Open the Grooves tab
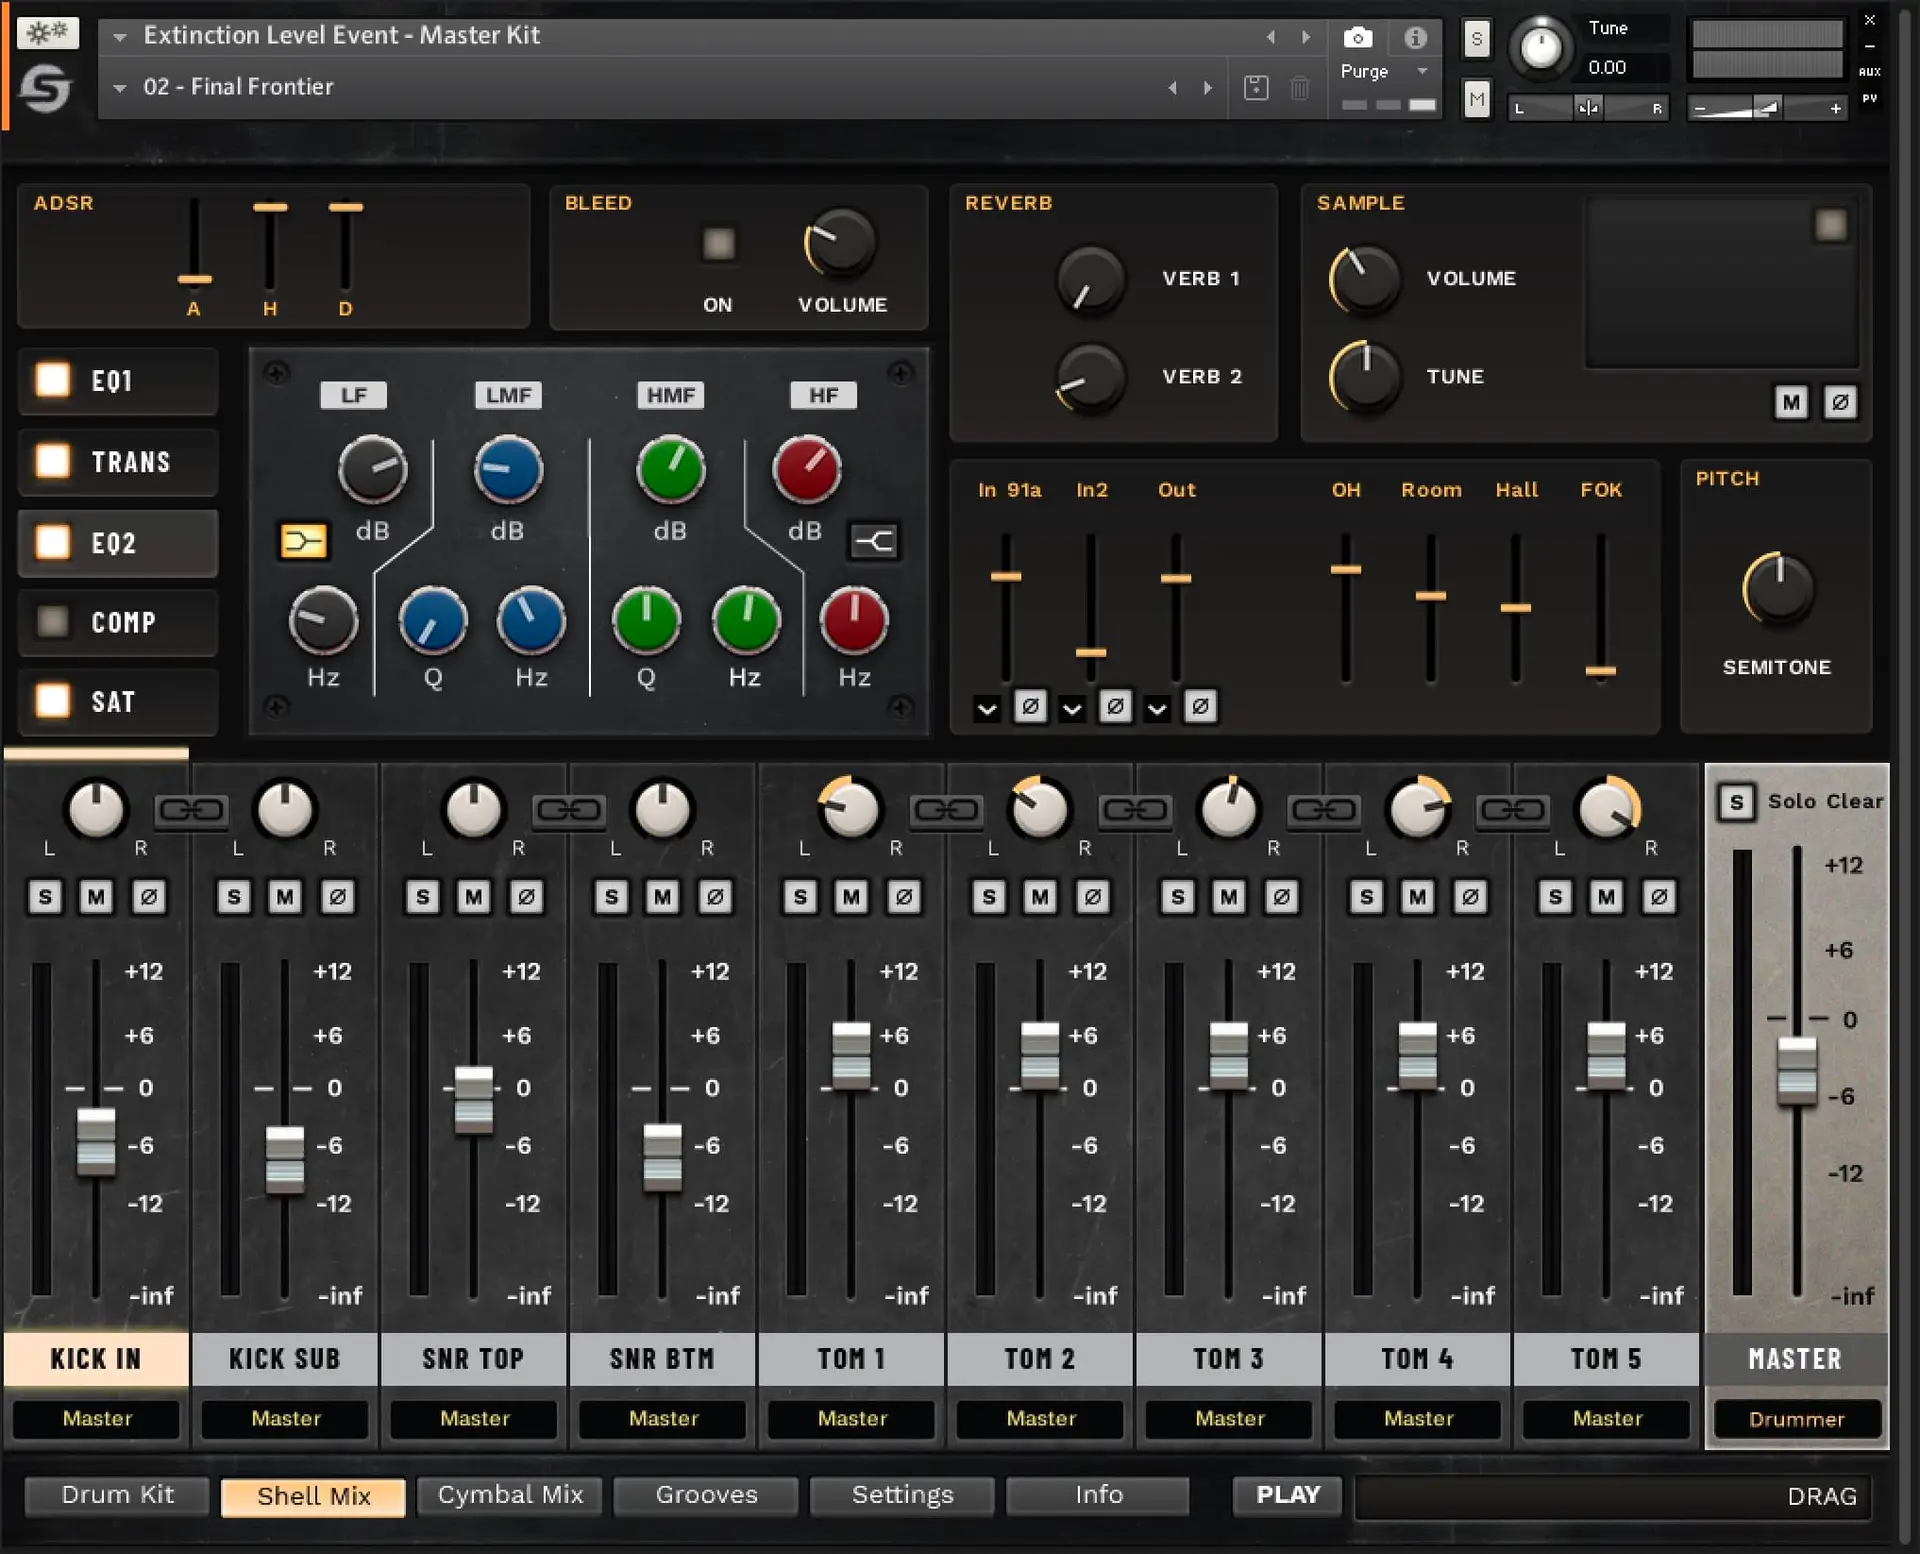This screenshot has height=1554, width=1920. [x=706, y=1495]
